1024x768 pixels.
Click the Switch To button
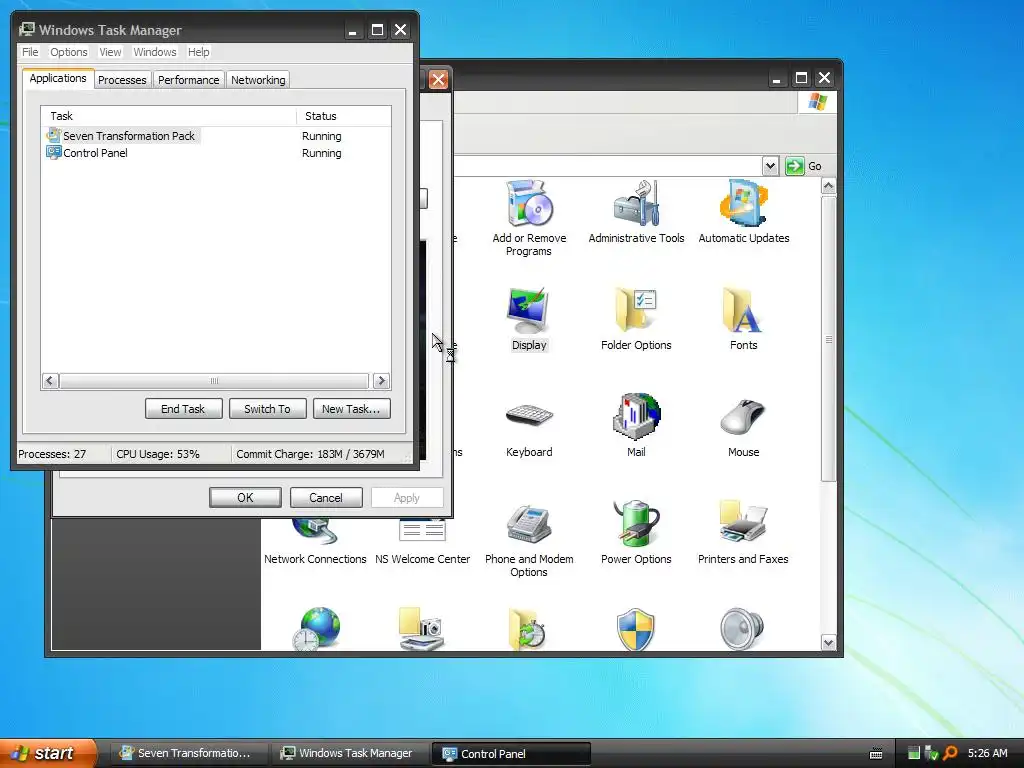[x=267, y=409]
